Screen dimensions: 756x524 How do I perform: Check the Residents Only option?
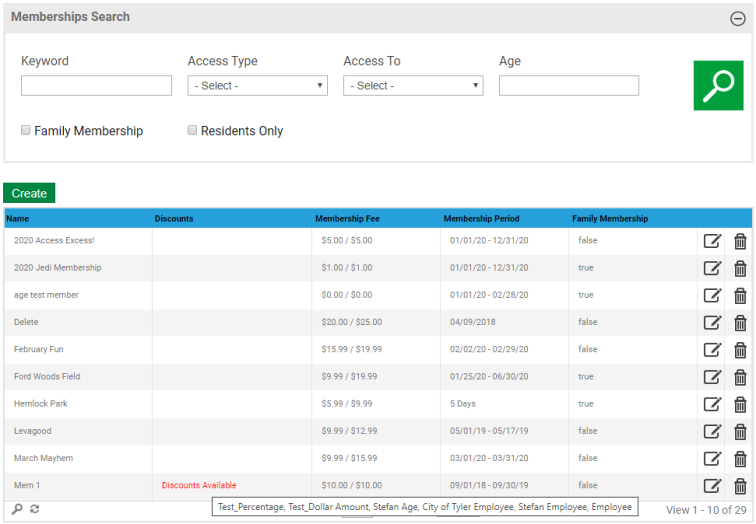(x=193, y=131)
